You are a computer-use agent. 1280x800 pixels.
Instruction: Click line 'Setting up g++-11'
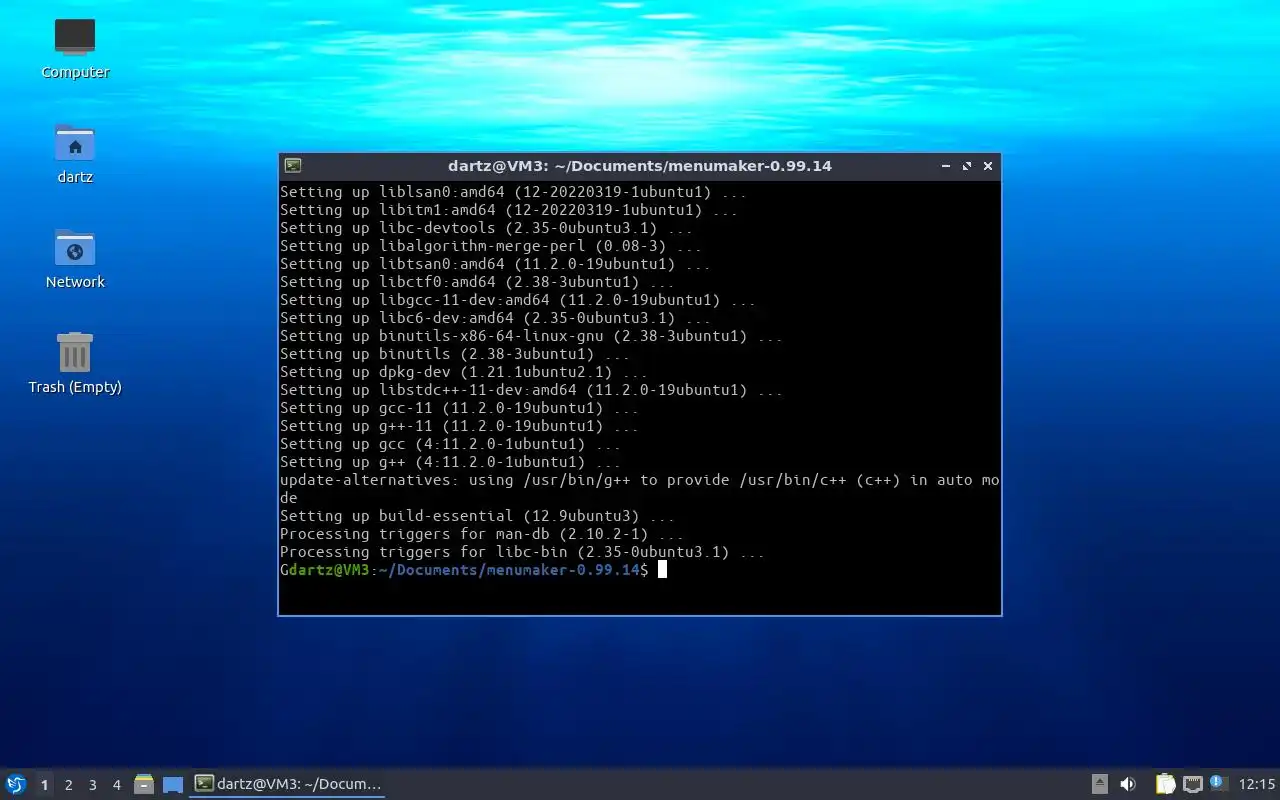click(x=459, y=426)
